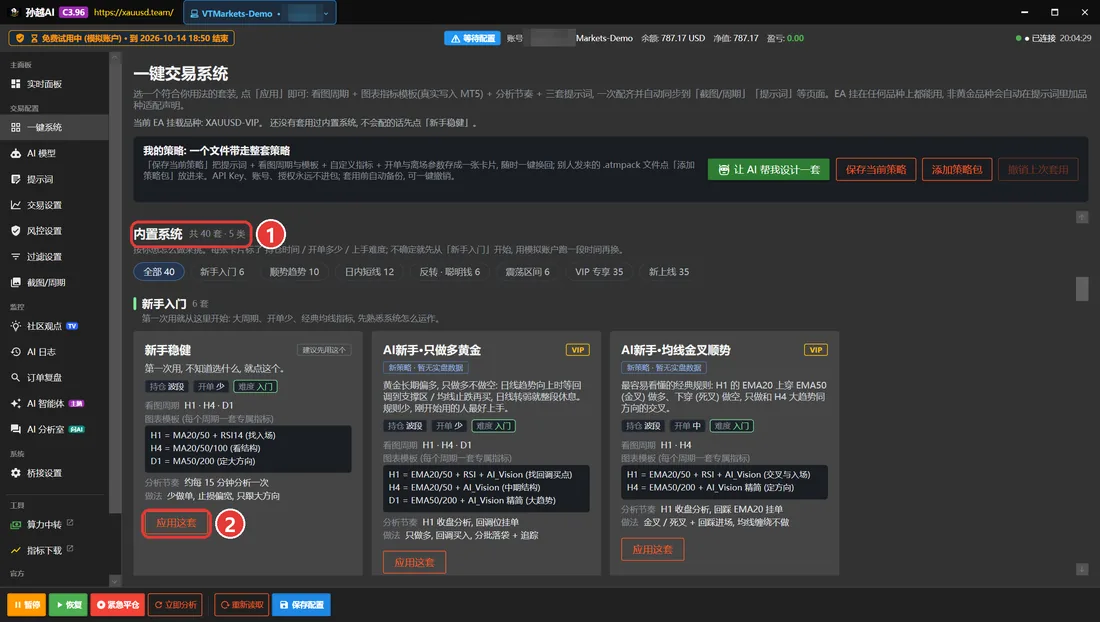Click the 立即分析 button
Image resolution: width=1100 pixels, height=622 pixels.
tap(175, 605)
